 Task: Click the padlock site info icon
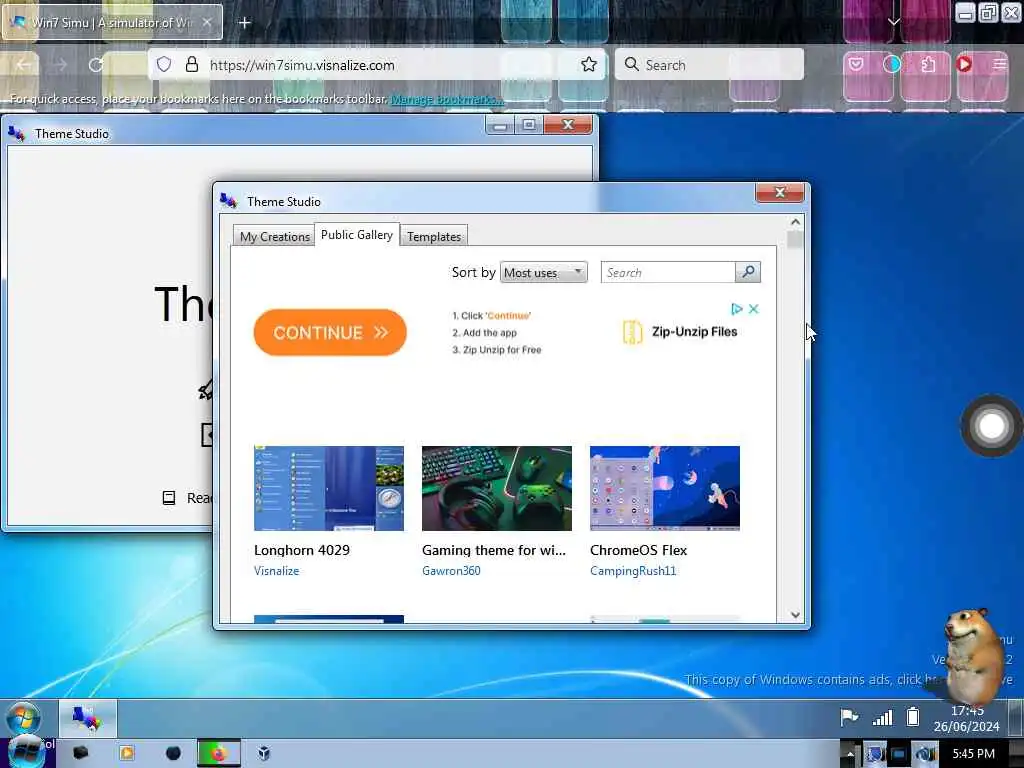click(x=191, y=65)
